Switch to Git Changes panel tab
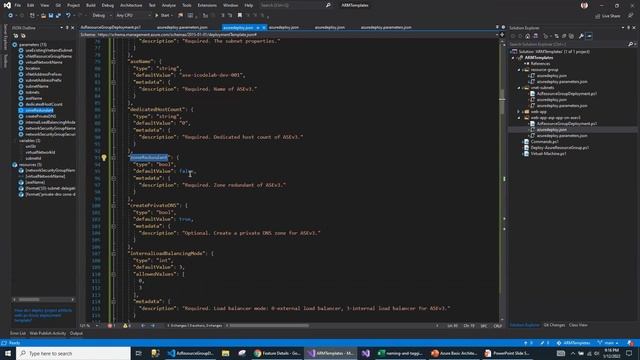 point(554,325)
